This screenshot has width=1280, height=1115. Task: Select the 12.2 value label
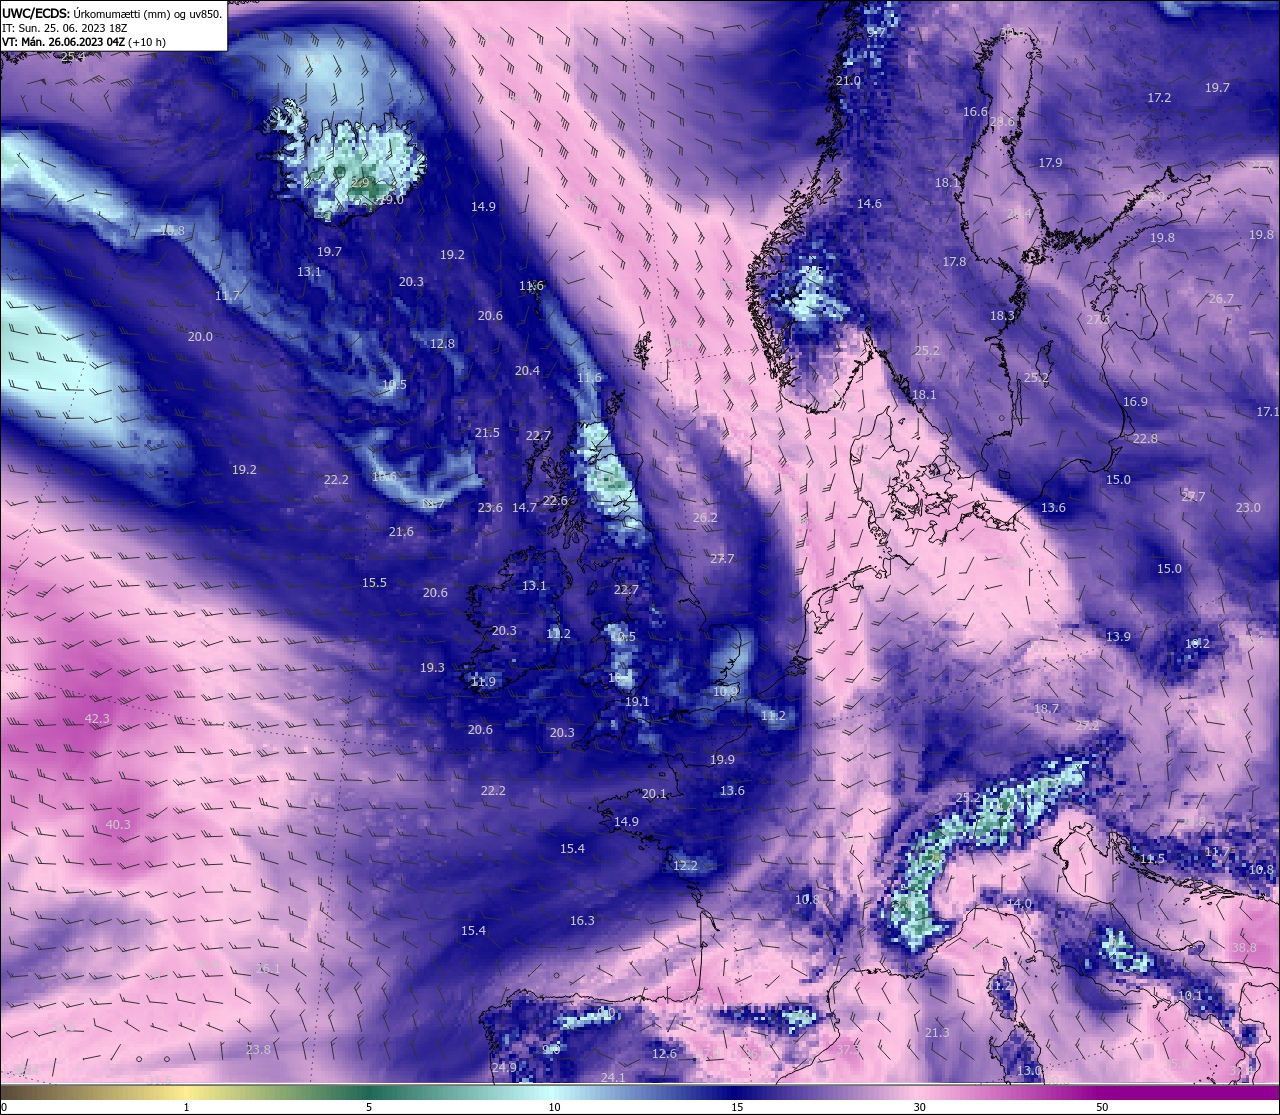[685, 865]
